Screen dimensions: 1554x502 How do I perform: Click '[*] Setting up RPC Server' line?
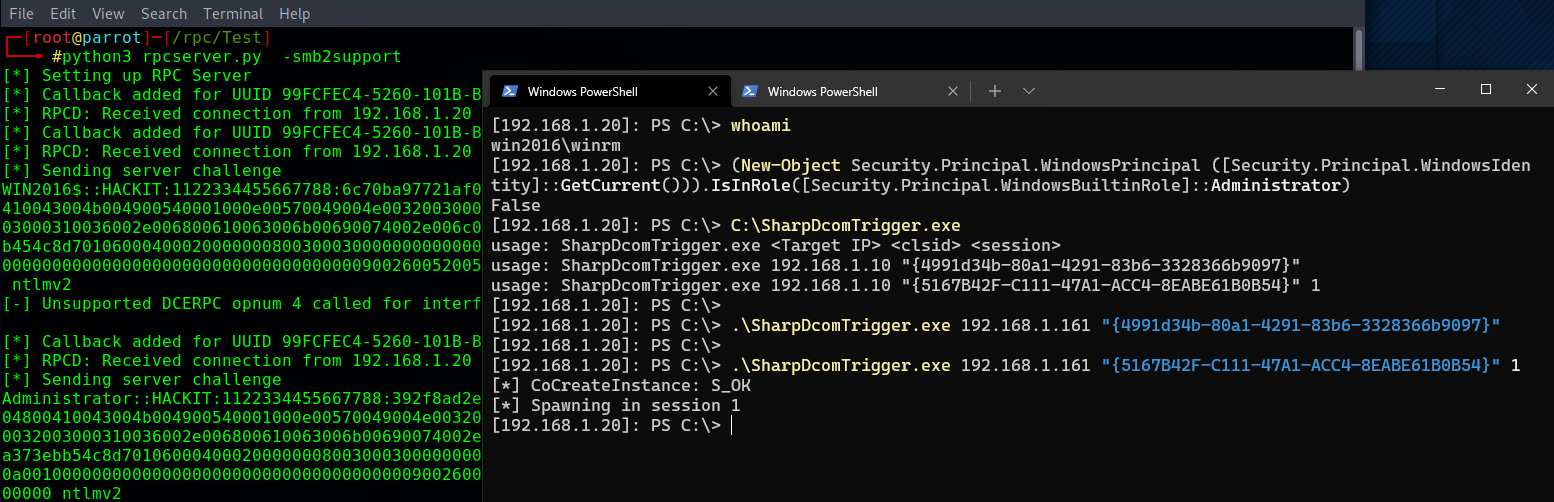tap(127, 76)
